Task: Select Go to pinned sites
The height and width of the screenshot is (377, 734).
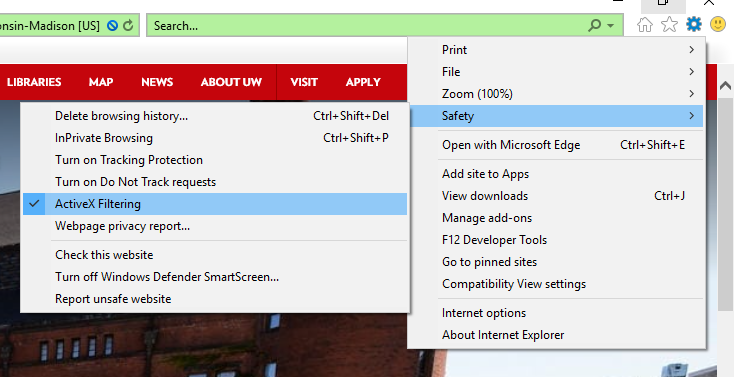Action: point(557,262)
